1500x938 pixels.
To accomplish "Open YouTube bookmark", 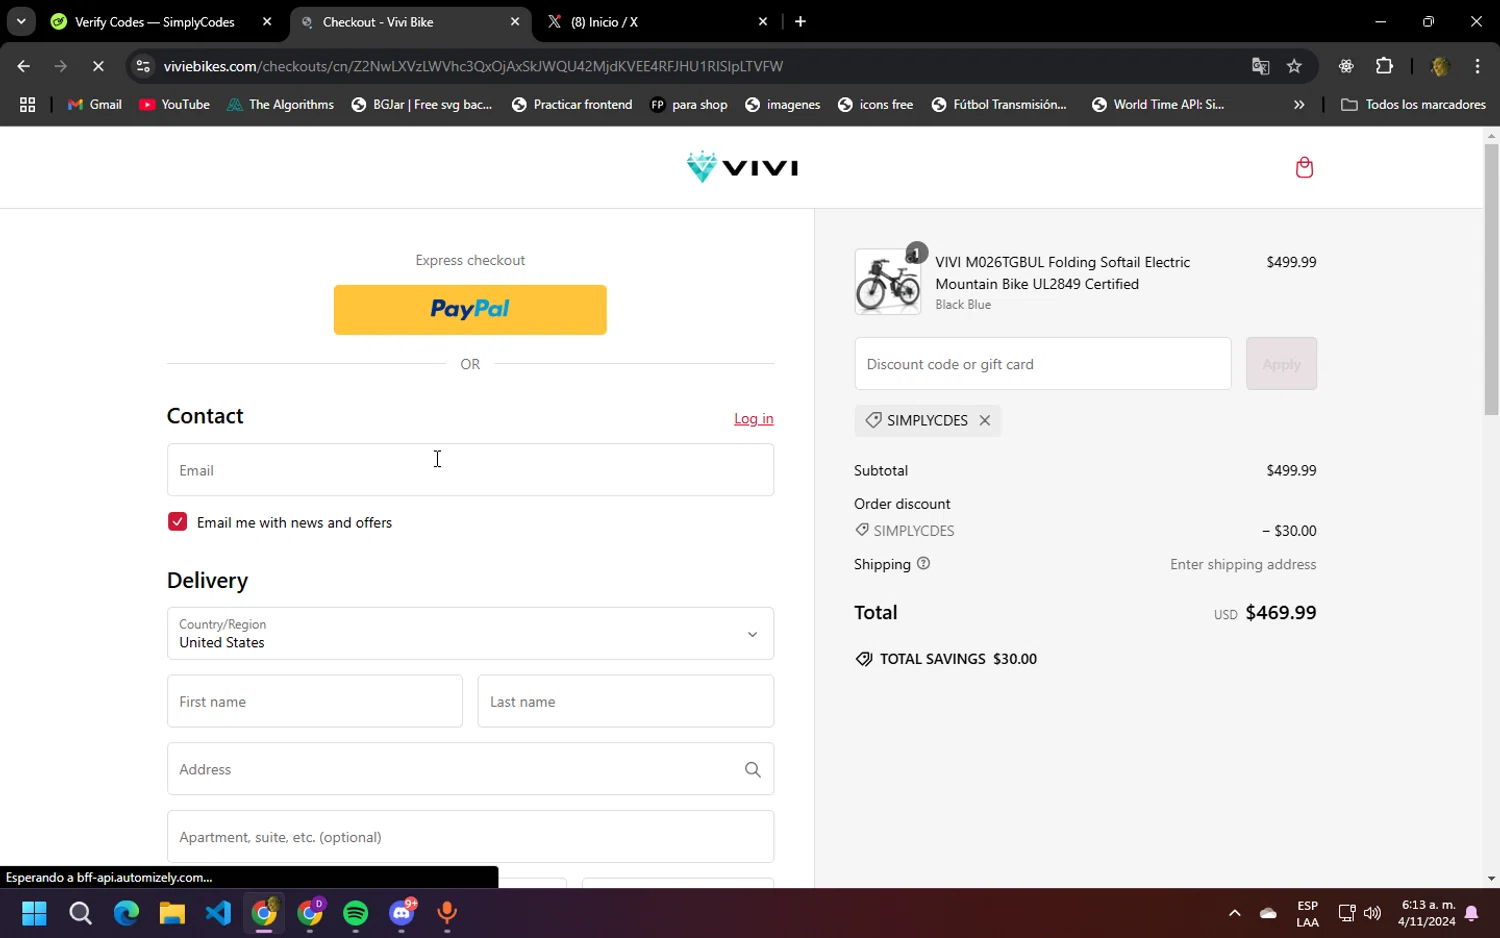I will [x=175, y=104].
